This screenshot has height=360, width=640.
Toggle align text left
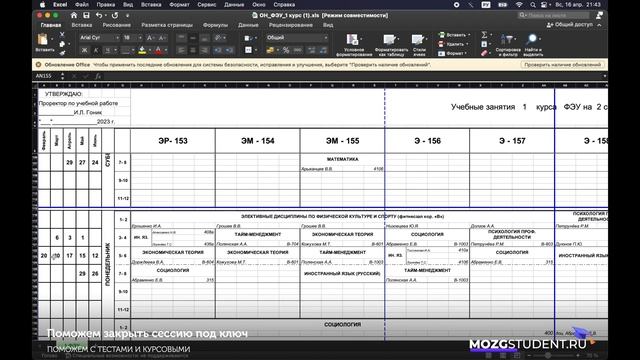[x=181, y=50]
